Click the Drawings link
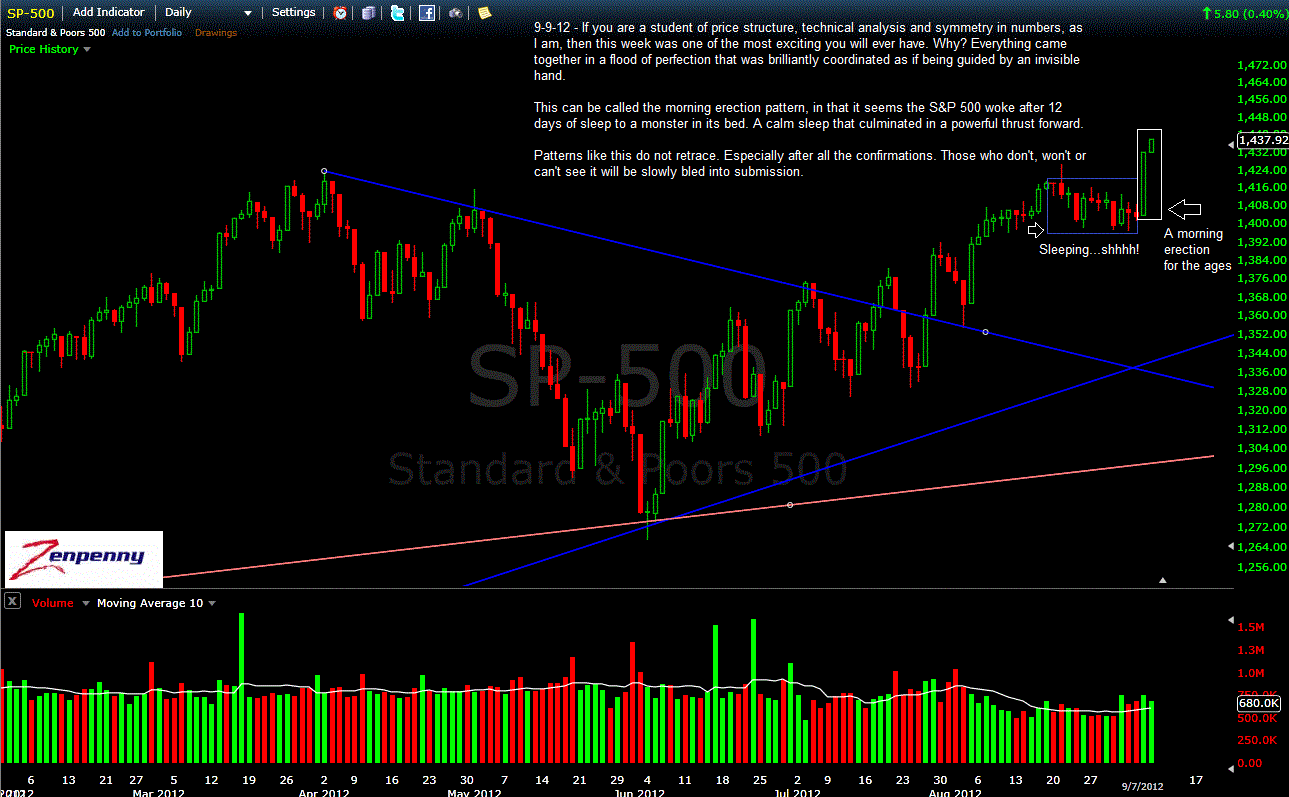Screen dimensions: 1289x797 [216, 33]
